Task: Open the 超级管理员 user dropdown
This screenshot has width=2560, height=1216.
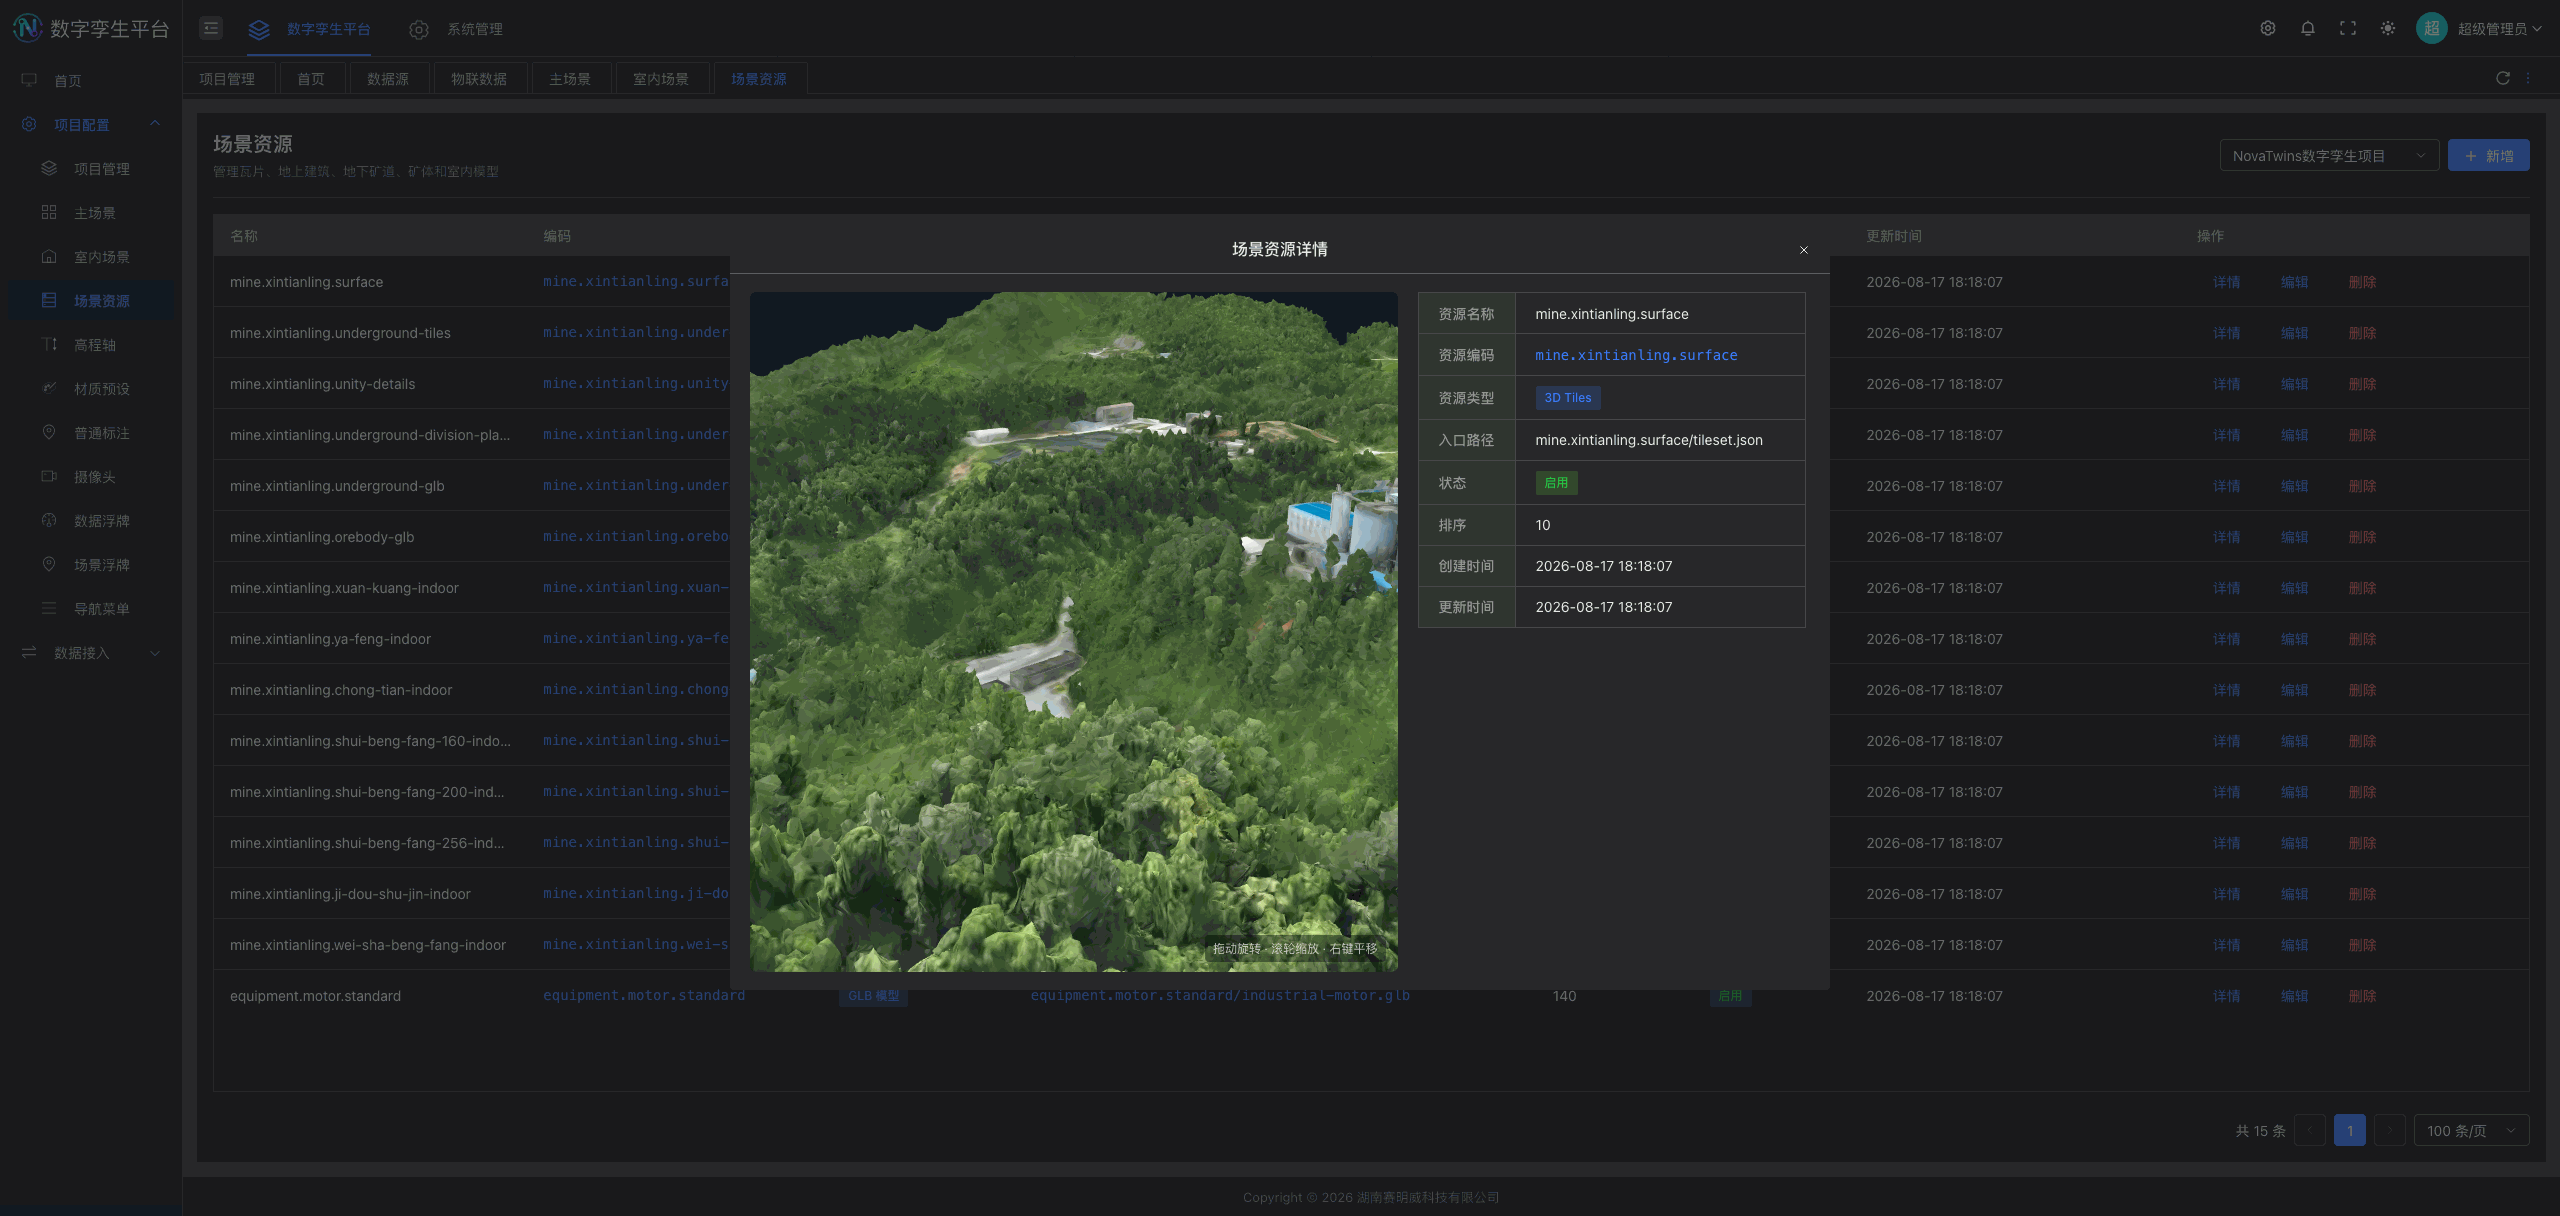Action: click(2499, 28)
